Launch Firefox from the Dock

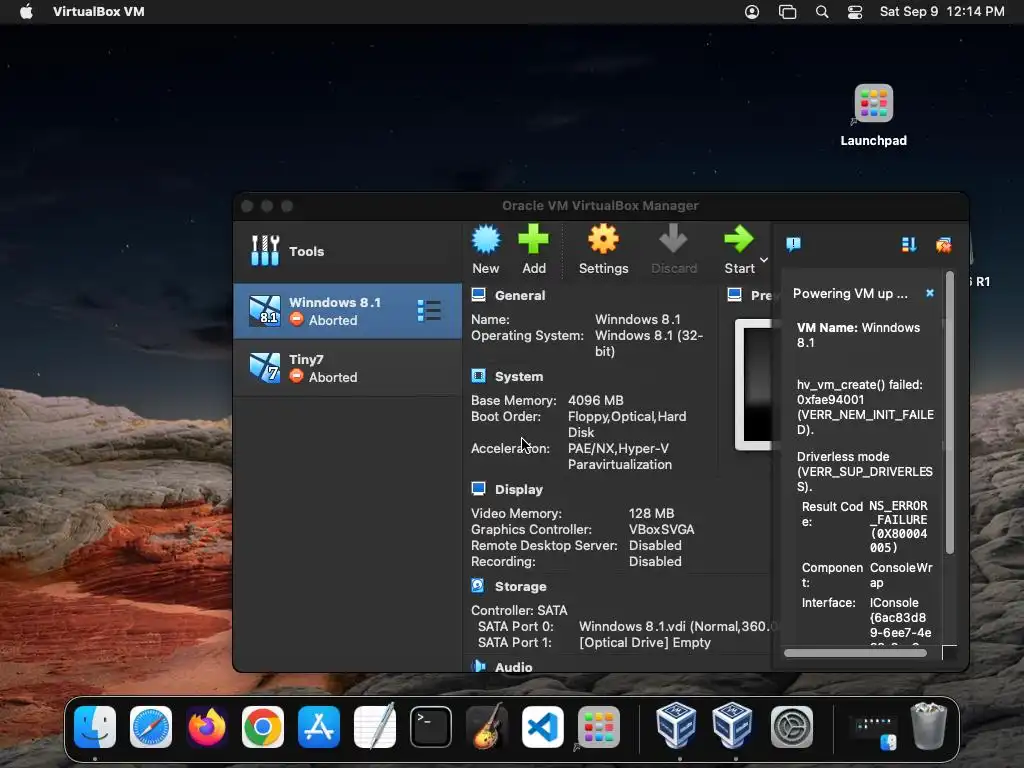click(x=207, y=727)
